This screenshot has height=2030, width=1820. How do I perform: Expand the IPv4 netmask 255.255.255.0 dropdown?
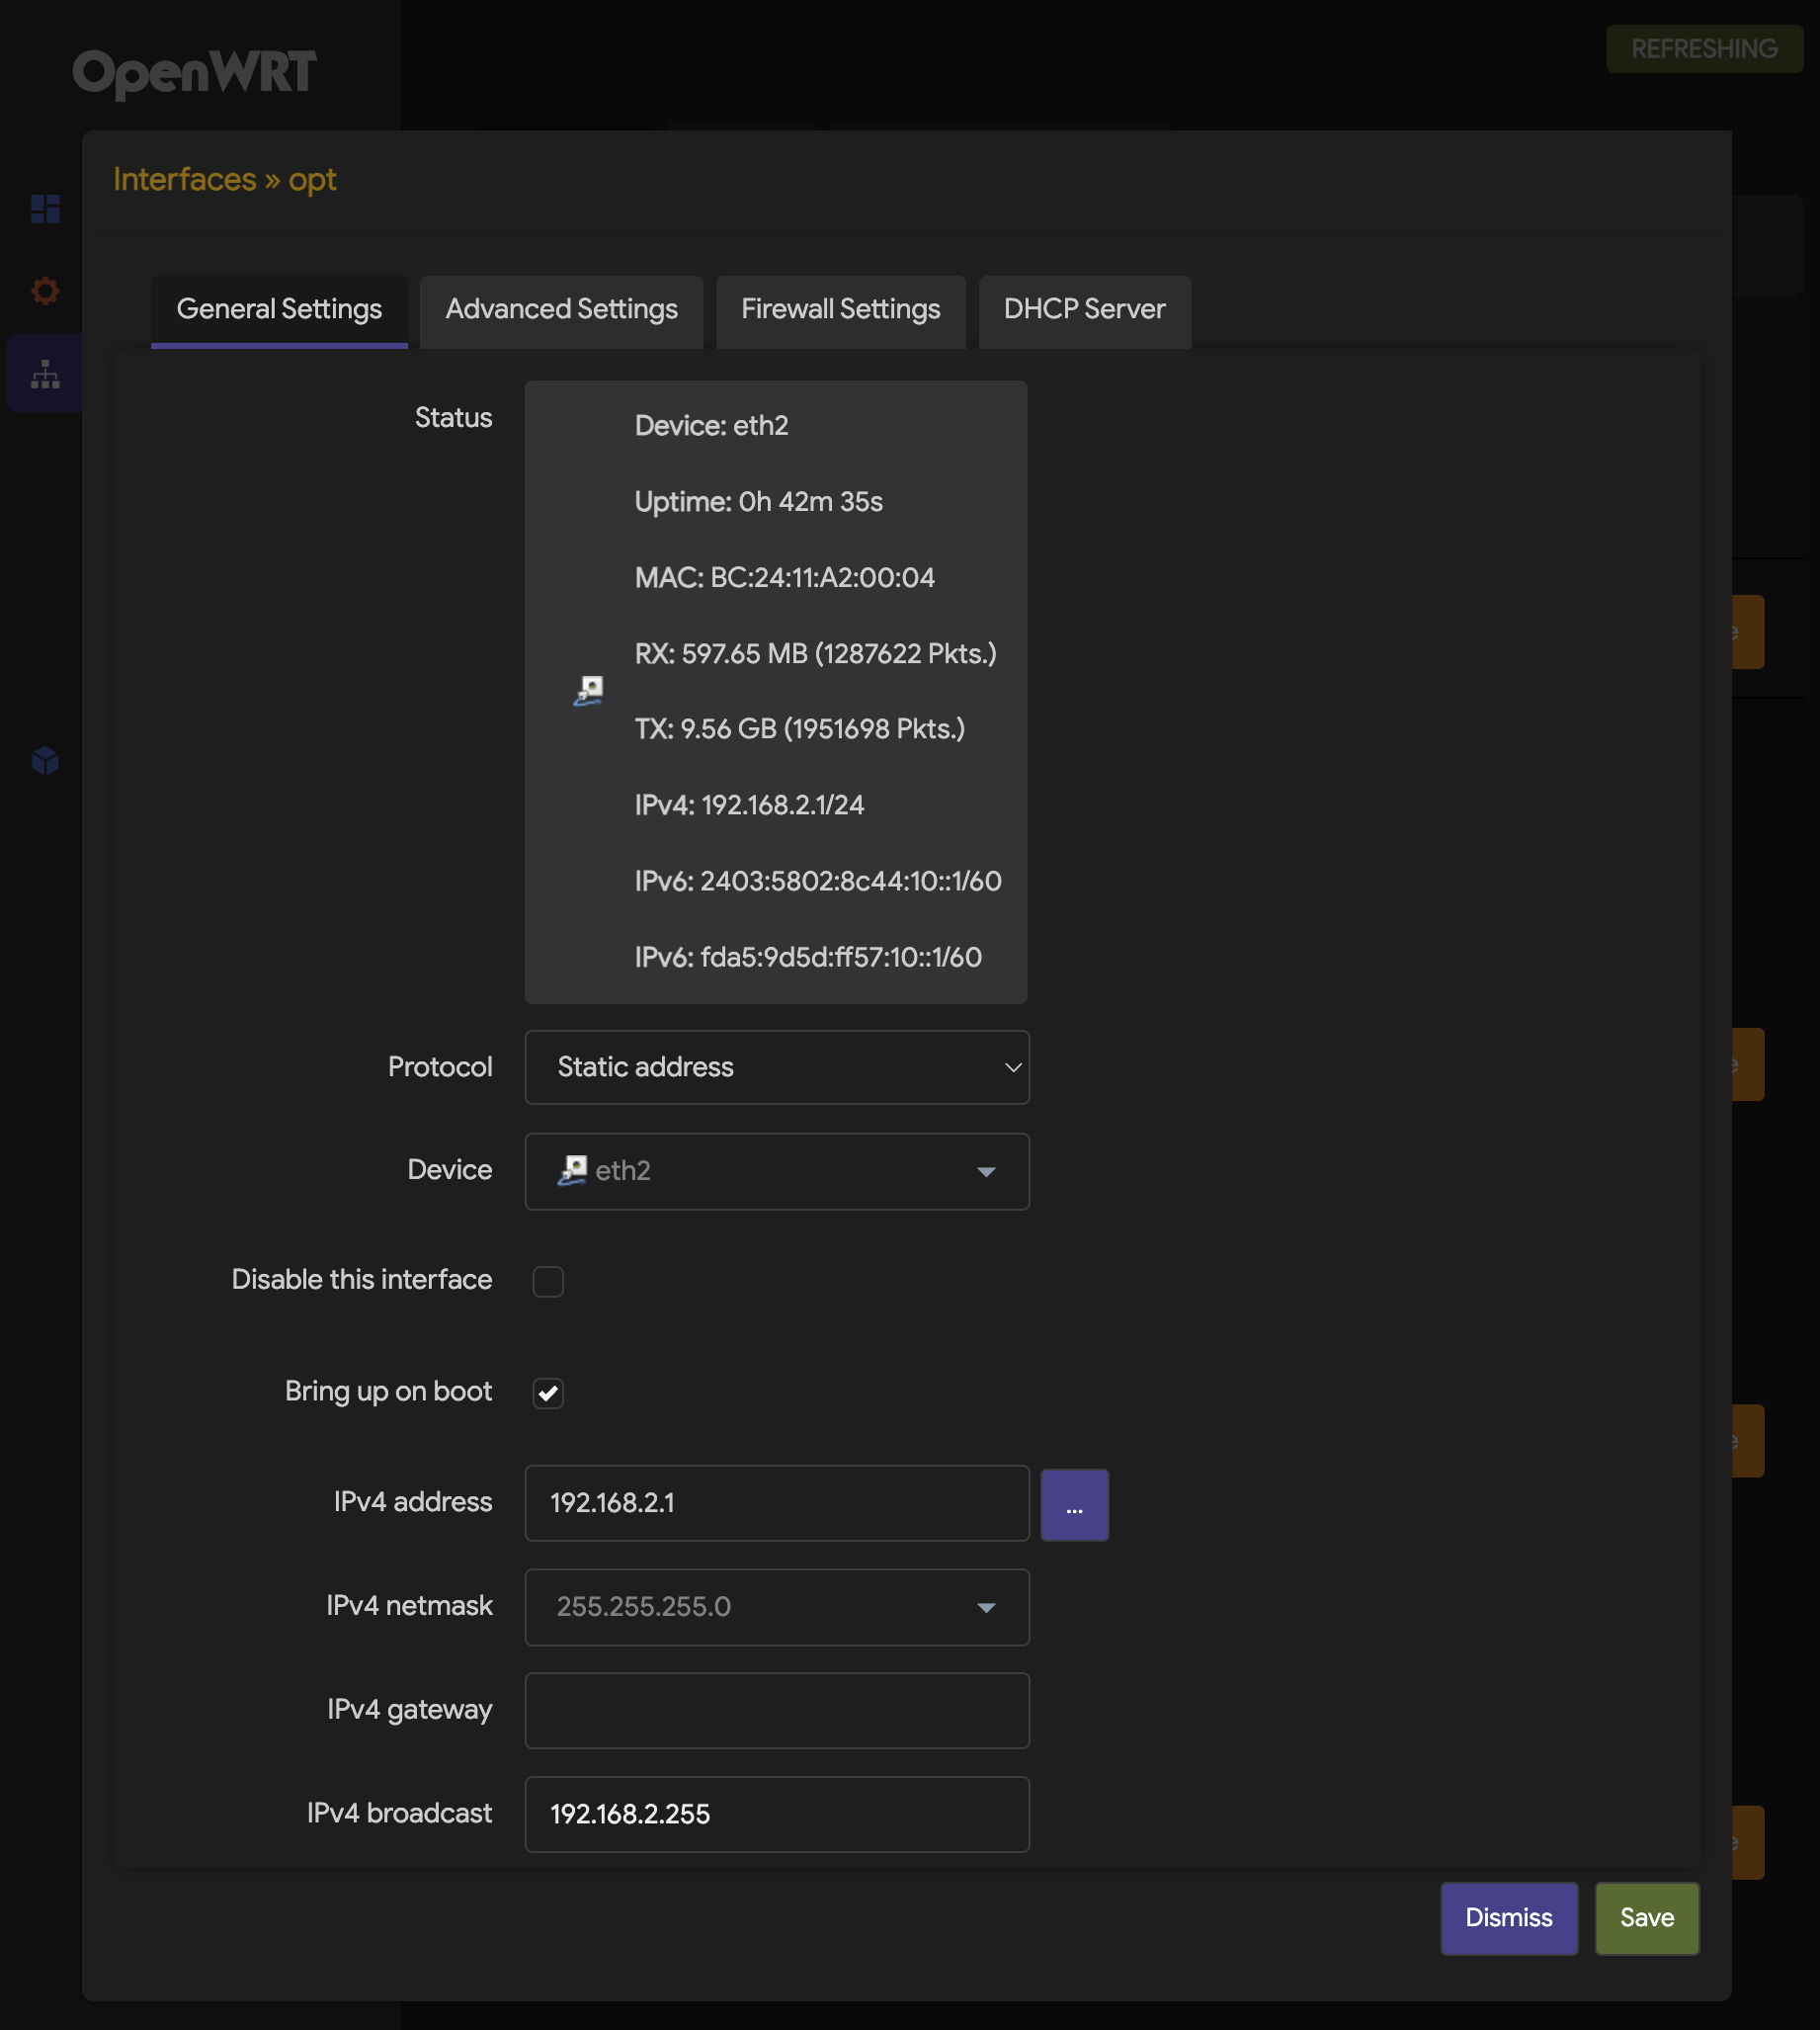777,1607
